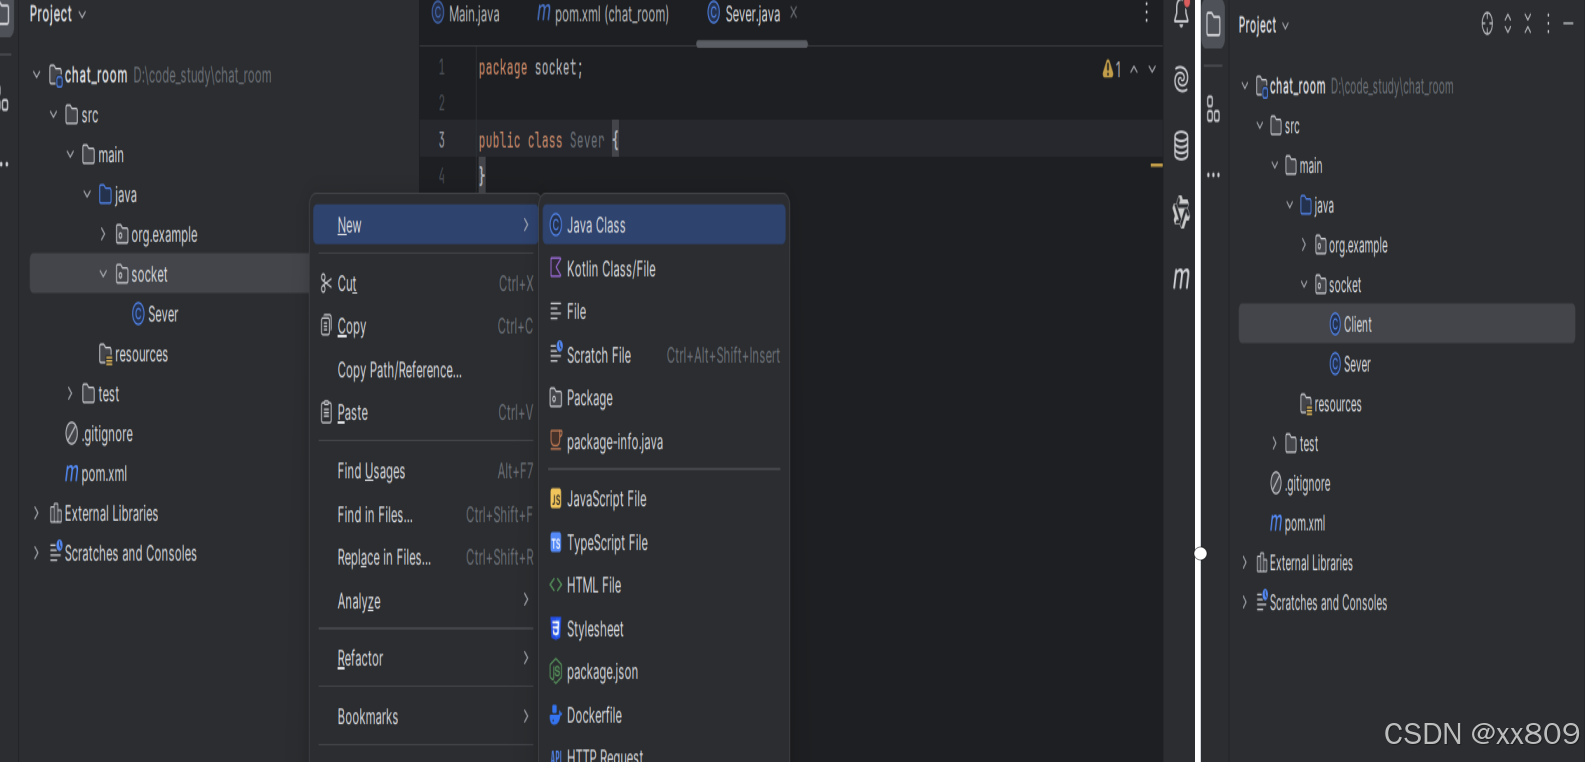Click the Select Opened File crosshair icon

(1487, 24)
